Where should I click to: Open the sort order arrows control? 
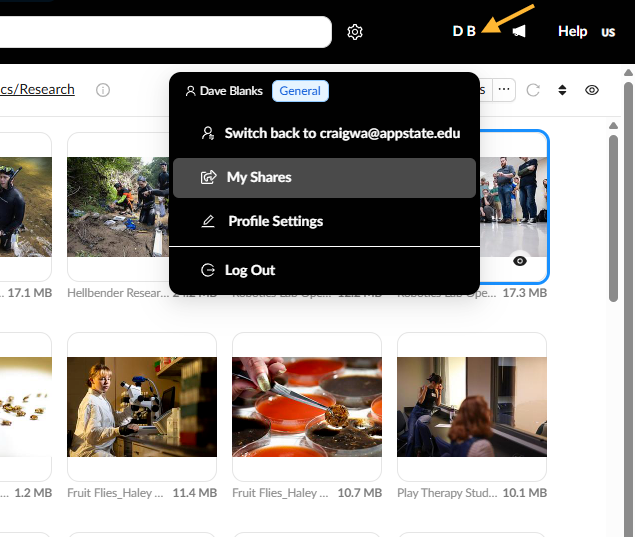pos(562,90)
